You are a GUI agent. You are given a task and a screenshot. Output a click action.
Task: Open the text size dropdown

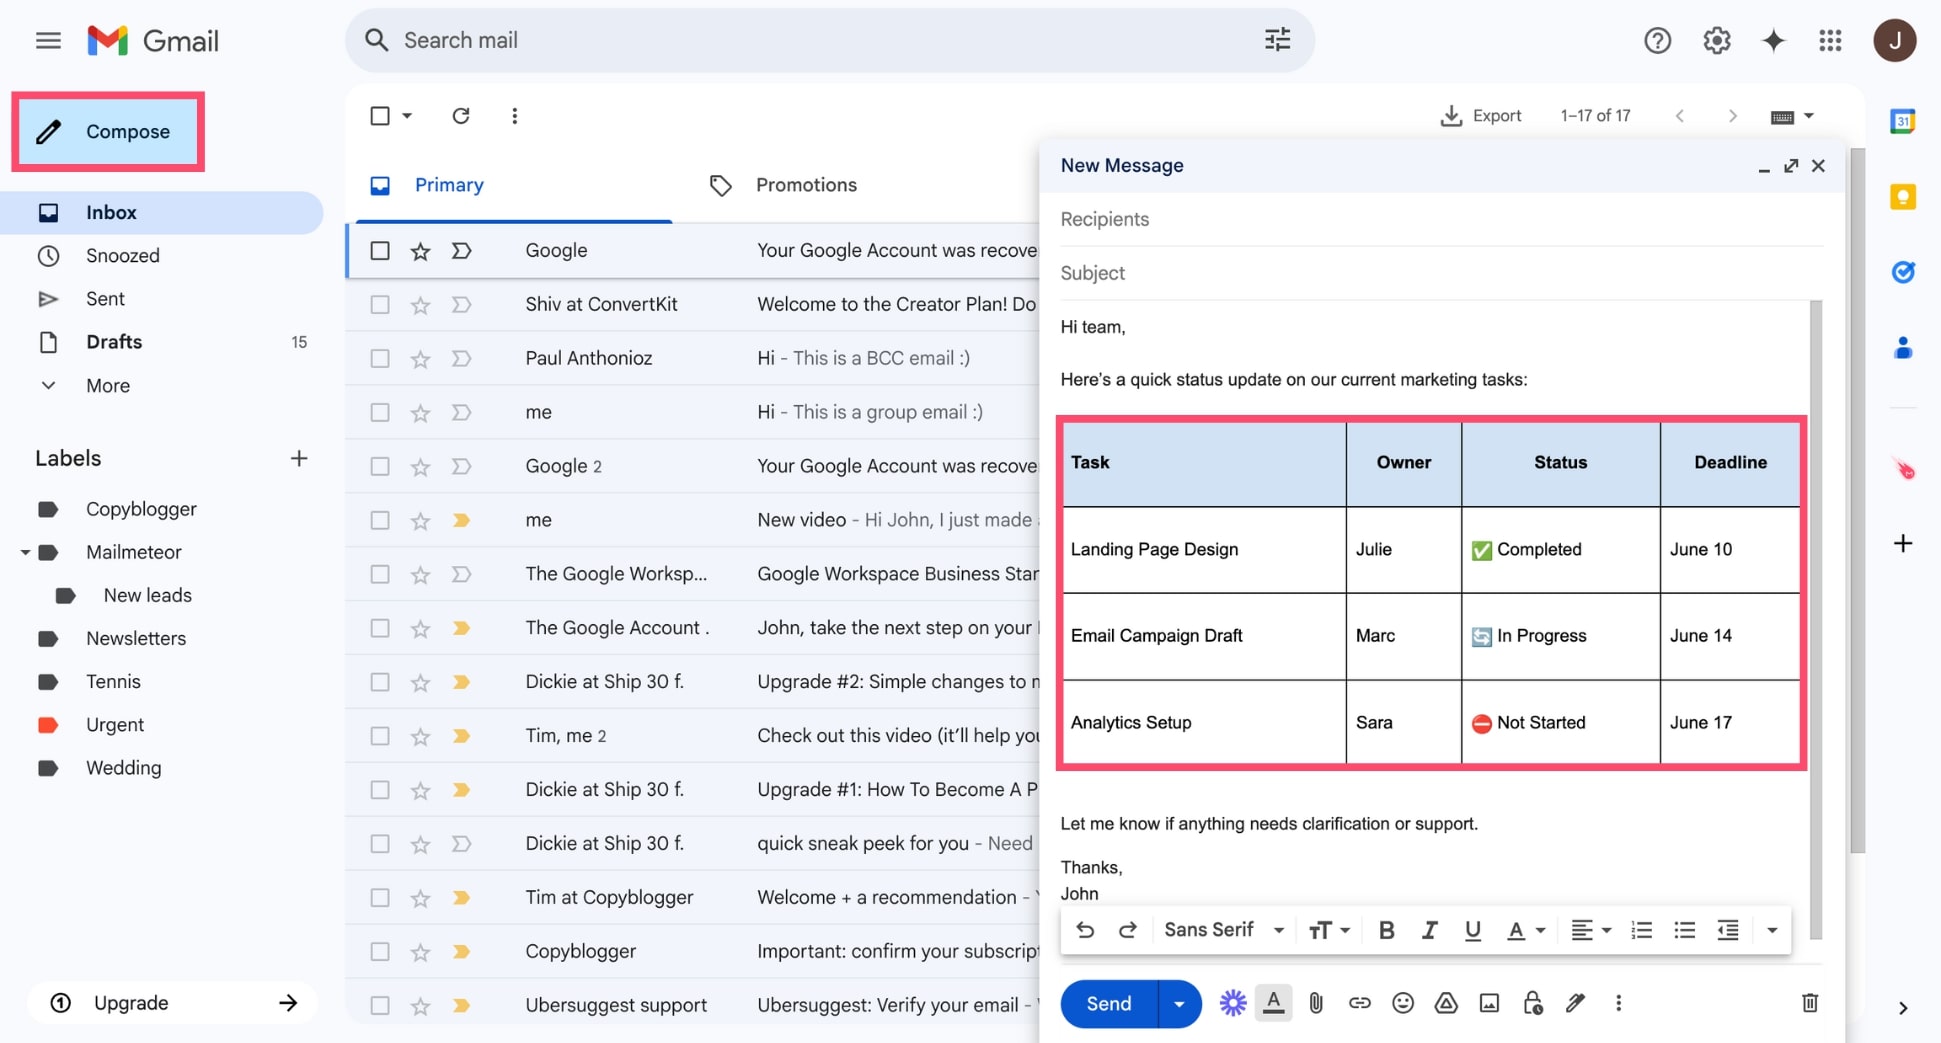point(1329,930)
